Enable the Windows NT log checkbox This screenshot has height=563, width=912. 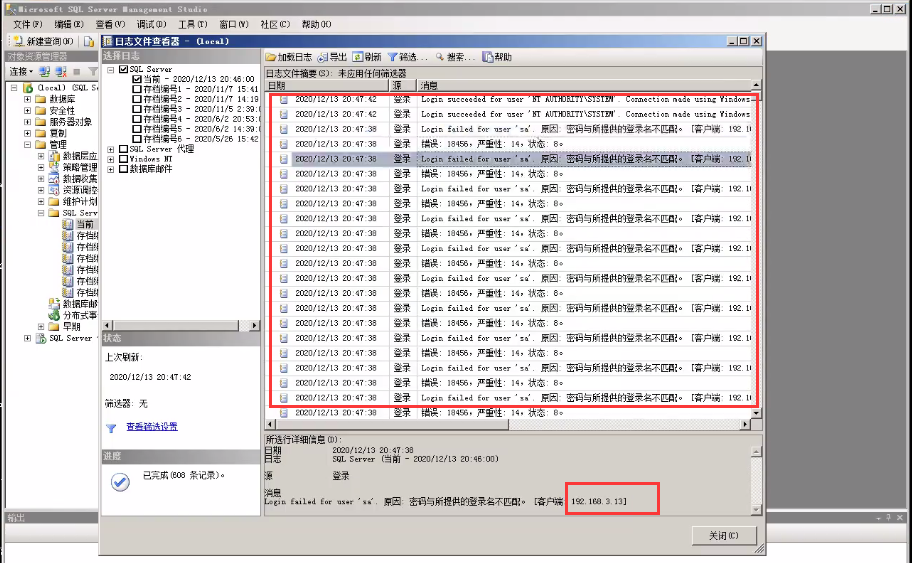click(x=124, y=159)
